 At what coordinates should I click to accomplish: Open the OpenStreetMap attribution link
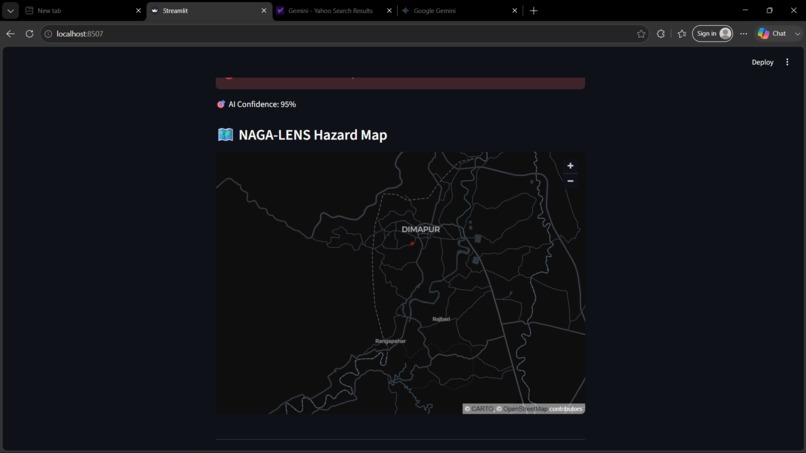click(525, 409)
